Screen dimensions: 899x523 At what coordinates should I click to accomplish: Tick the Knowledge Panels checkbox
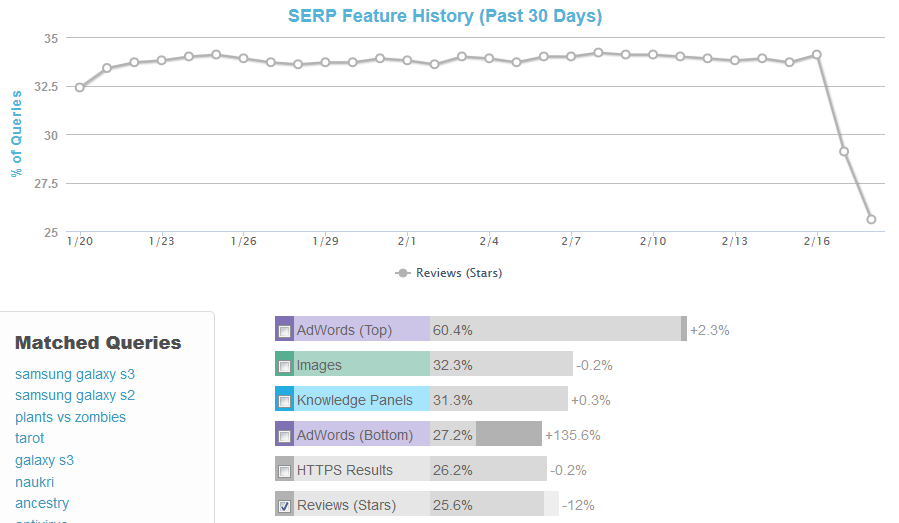point(285,402)
